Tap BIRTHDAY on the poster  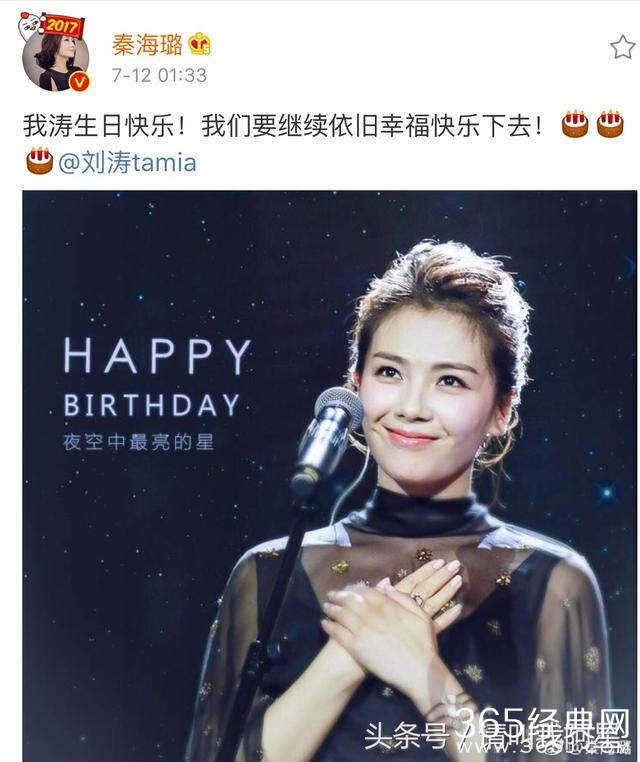152,405
